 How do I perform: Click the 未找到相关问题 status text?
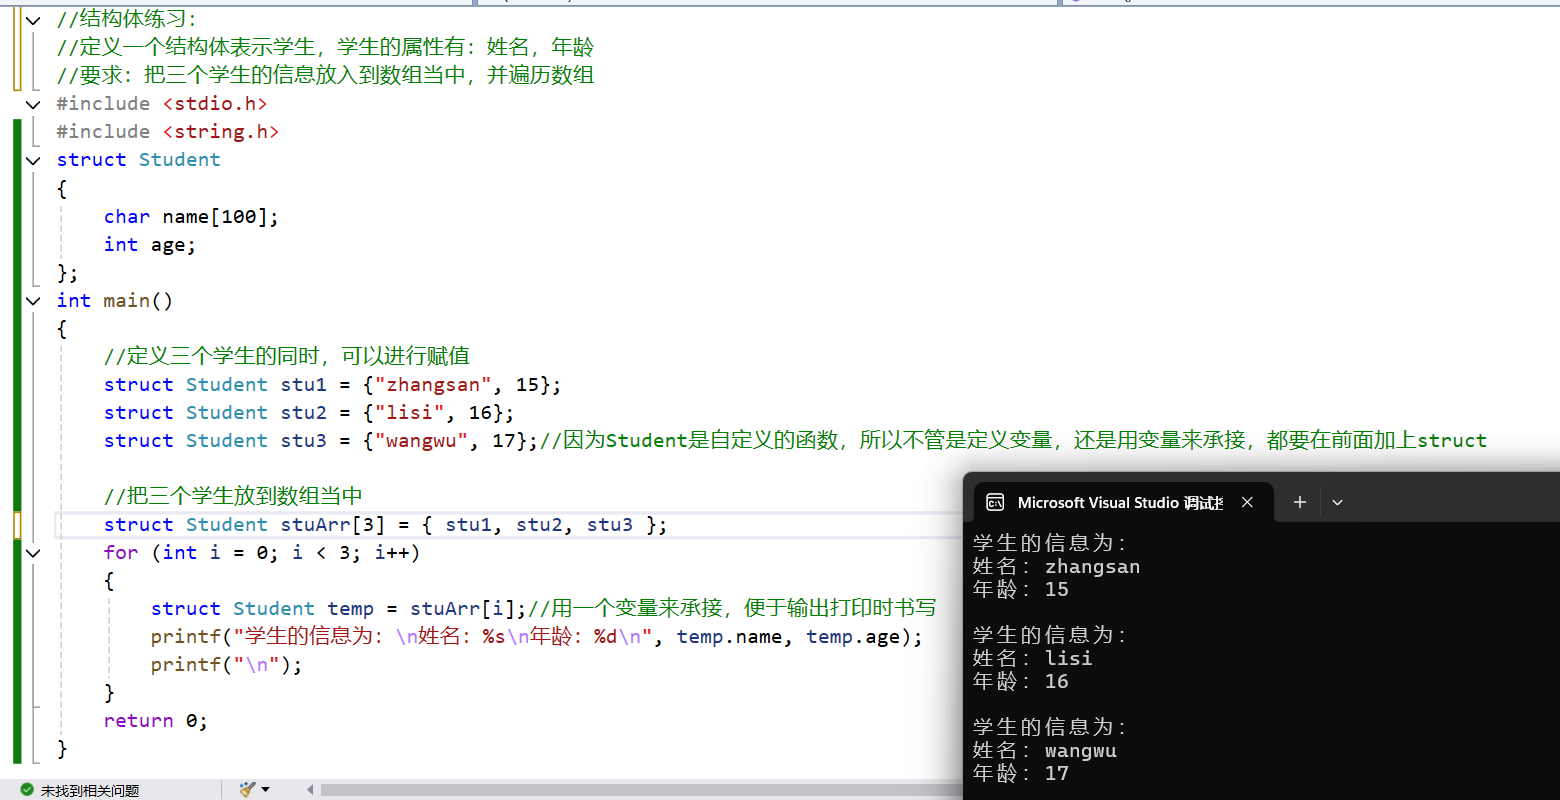pyautogui.click(x=90, y=791)
